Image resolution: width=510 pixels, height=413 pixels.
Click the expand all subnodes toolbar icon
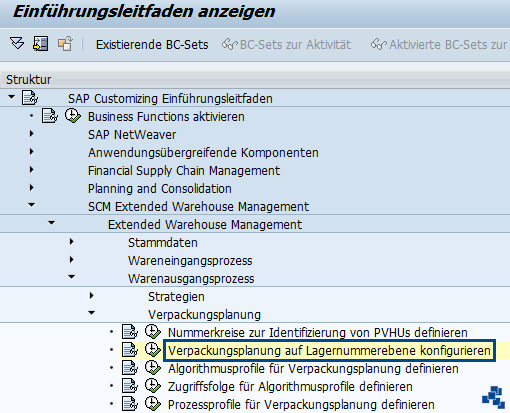click(17, 44)
